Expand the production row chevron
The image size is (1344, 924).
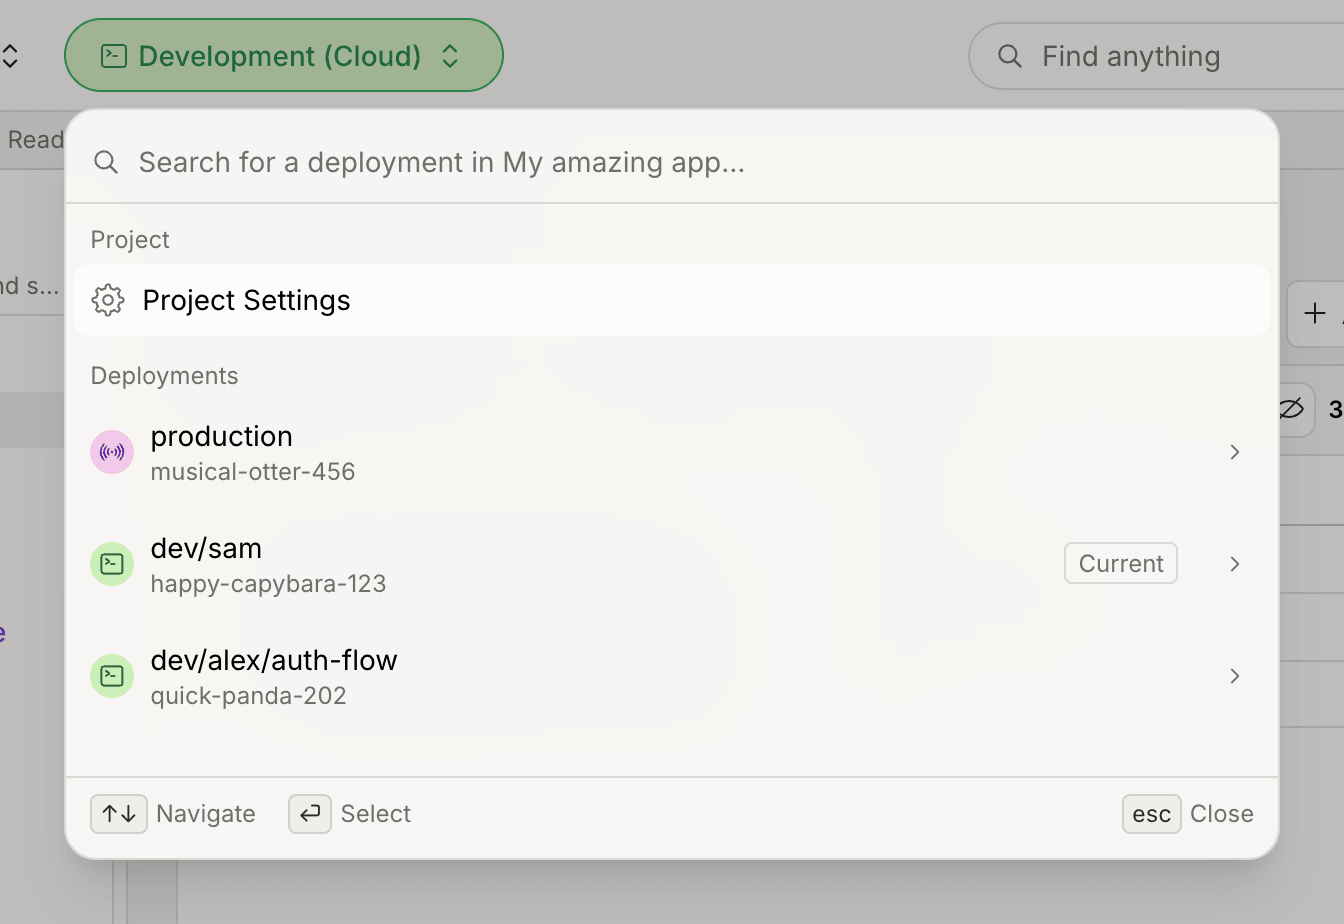pyautogui.click(x=1235, y=452)
